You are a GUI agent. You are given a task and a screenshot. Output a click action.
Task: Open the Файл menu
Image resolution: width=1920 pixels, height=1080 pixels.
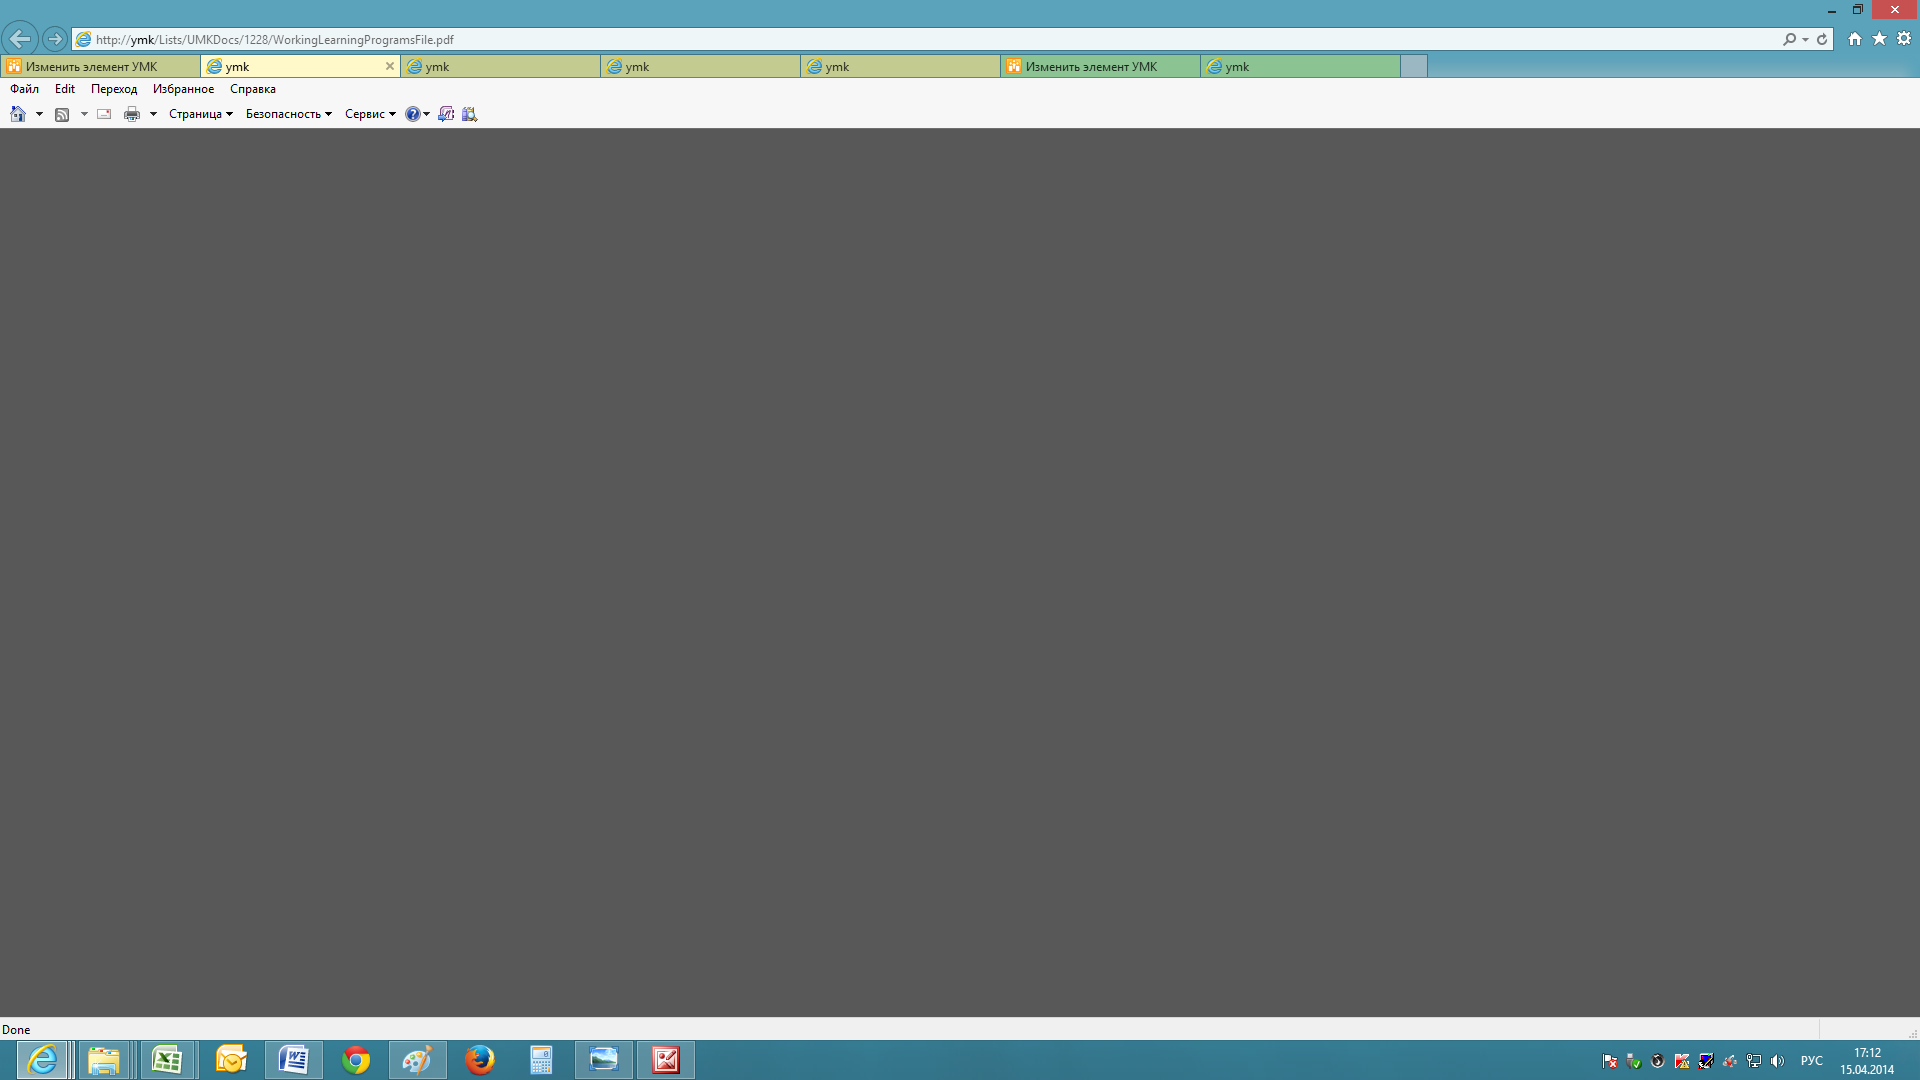[x=24, y=89]
